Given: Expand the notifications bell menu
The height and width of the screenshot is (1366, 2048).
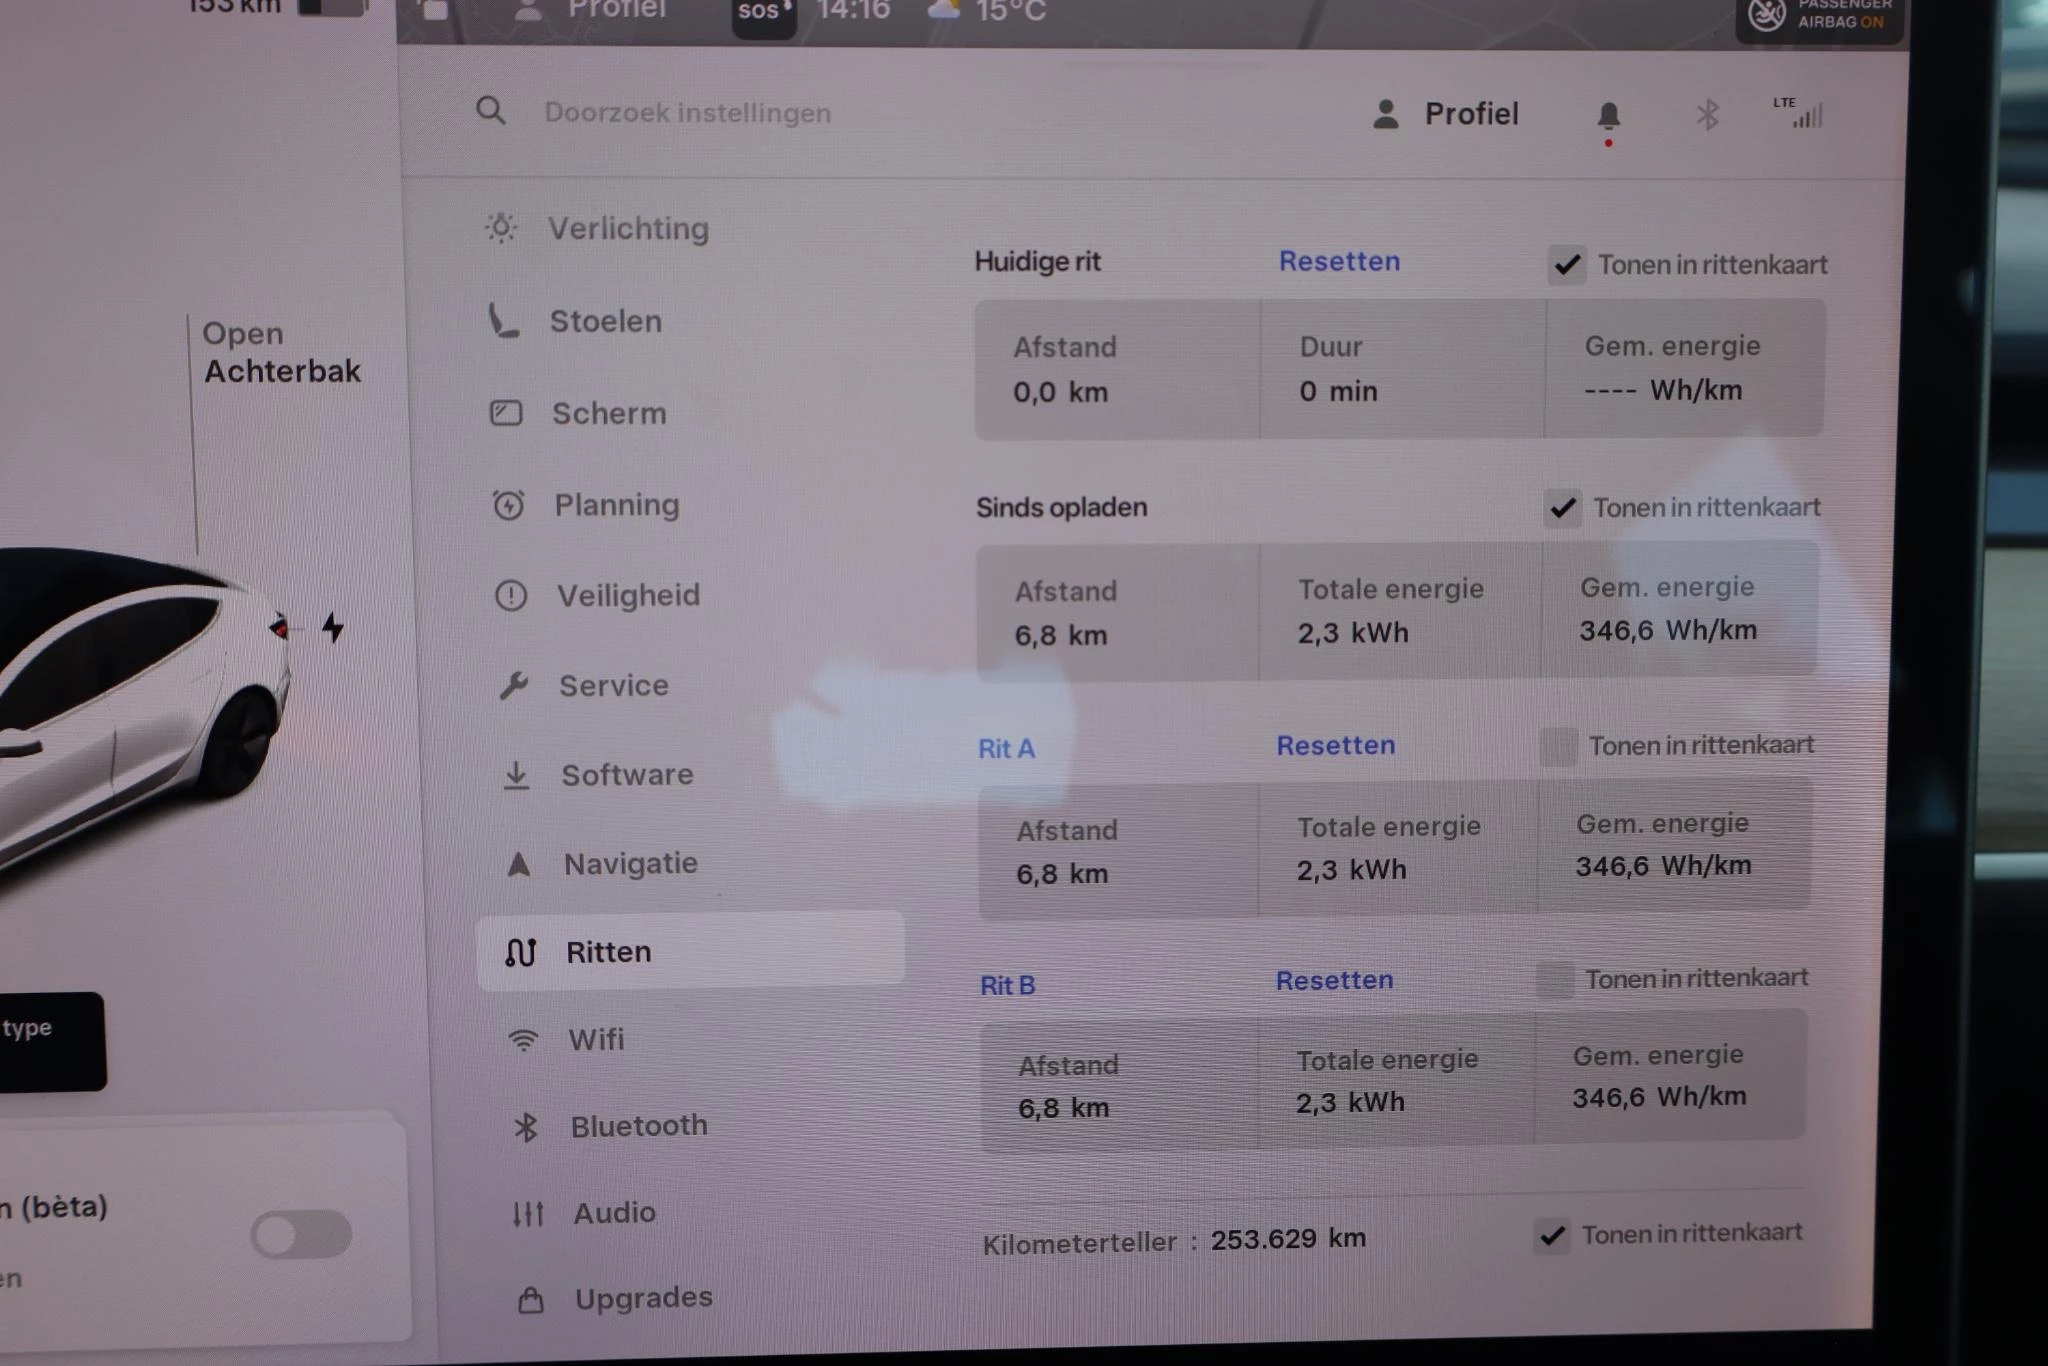Looking at the screenshot, I should click(1609, 114).
